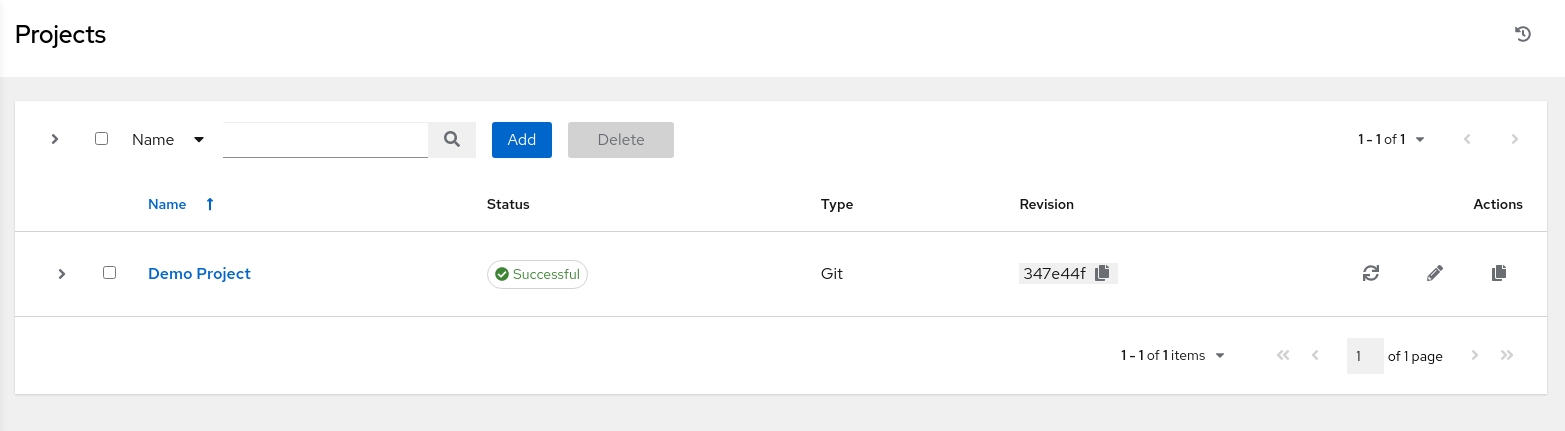Click the current page number field

click(1364, 356)
